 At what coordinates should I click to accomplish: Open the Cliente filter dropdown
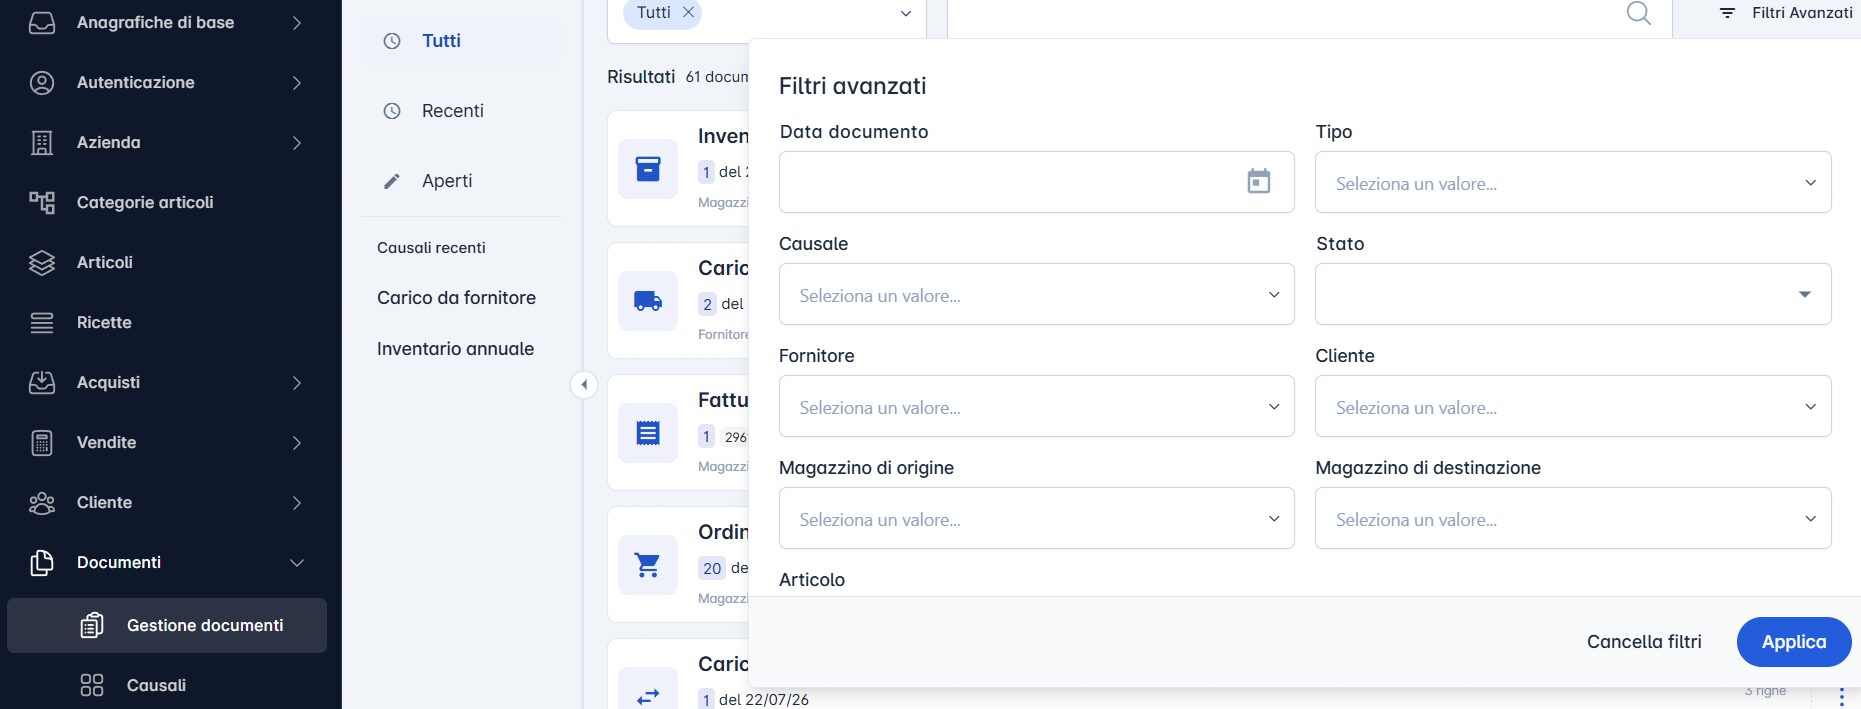(1573, 406)
